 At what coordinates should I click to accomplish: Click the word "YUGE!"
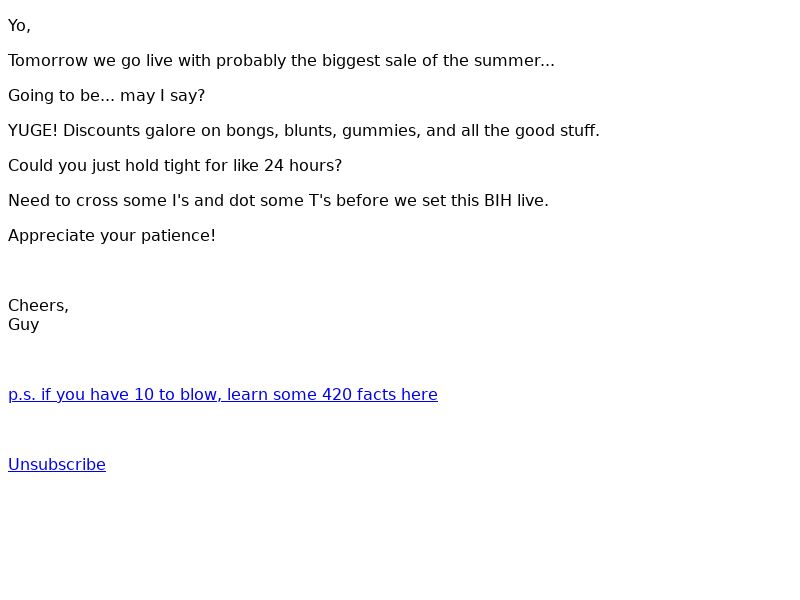pos(33,131)
